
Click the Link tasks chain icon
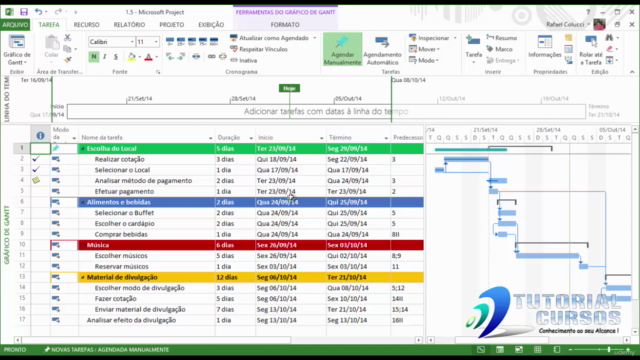(x=211, y=56)
